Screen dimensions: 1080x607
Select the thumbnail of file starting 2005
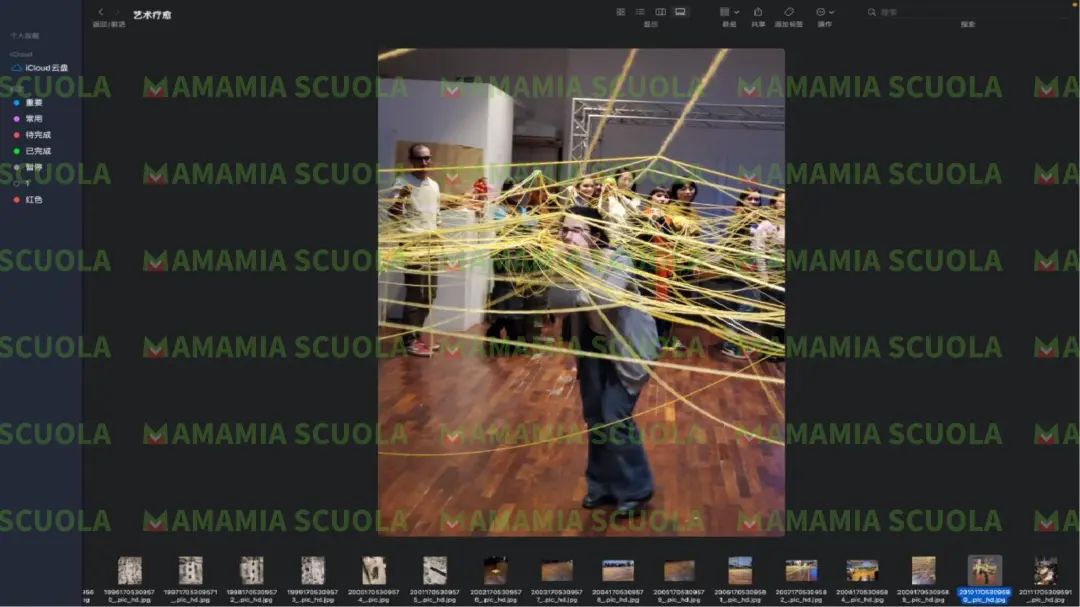(x=679, y=570)
